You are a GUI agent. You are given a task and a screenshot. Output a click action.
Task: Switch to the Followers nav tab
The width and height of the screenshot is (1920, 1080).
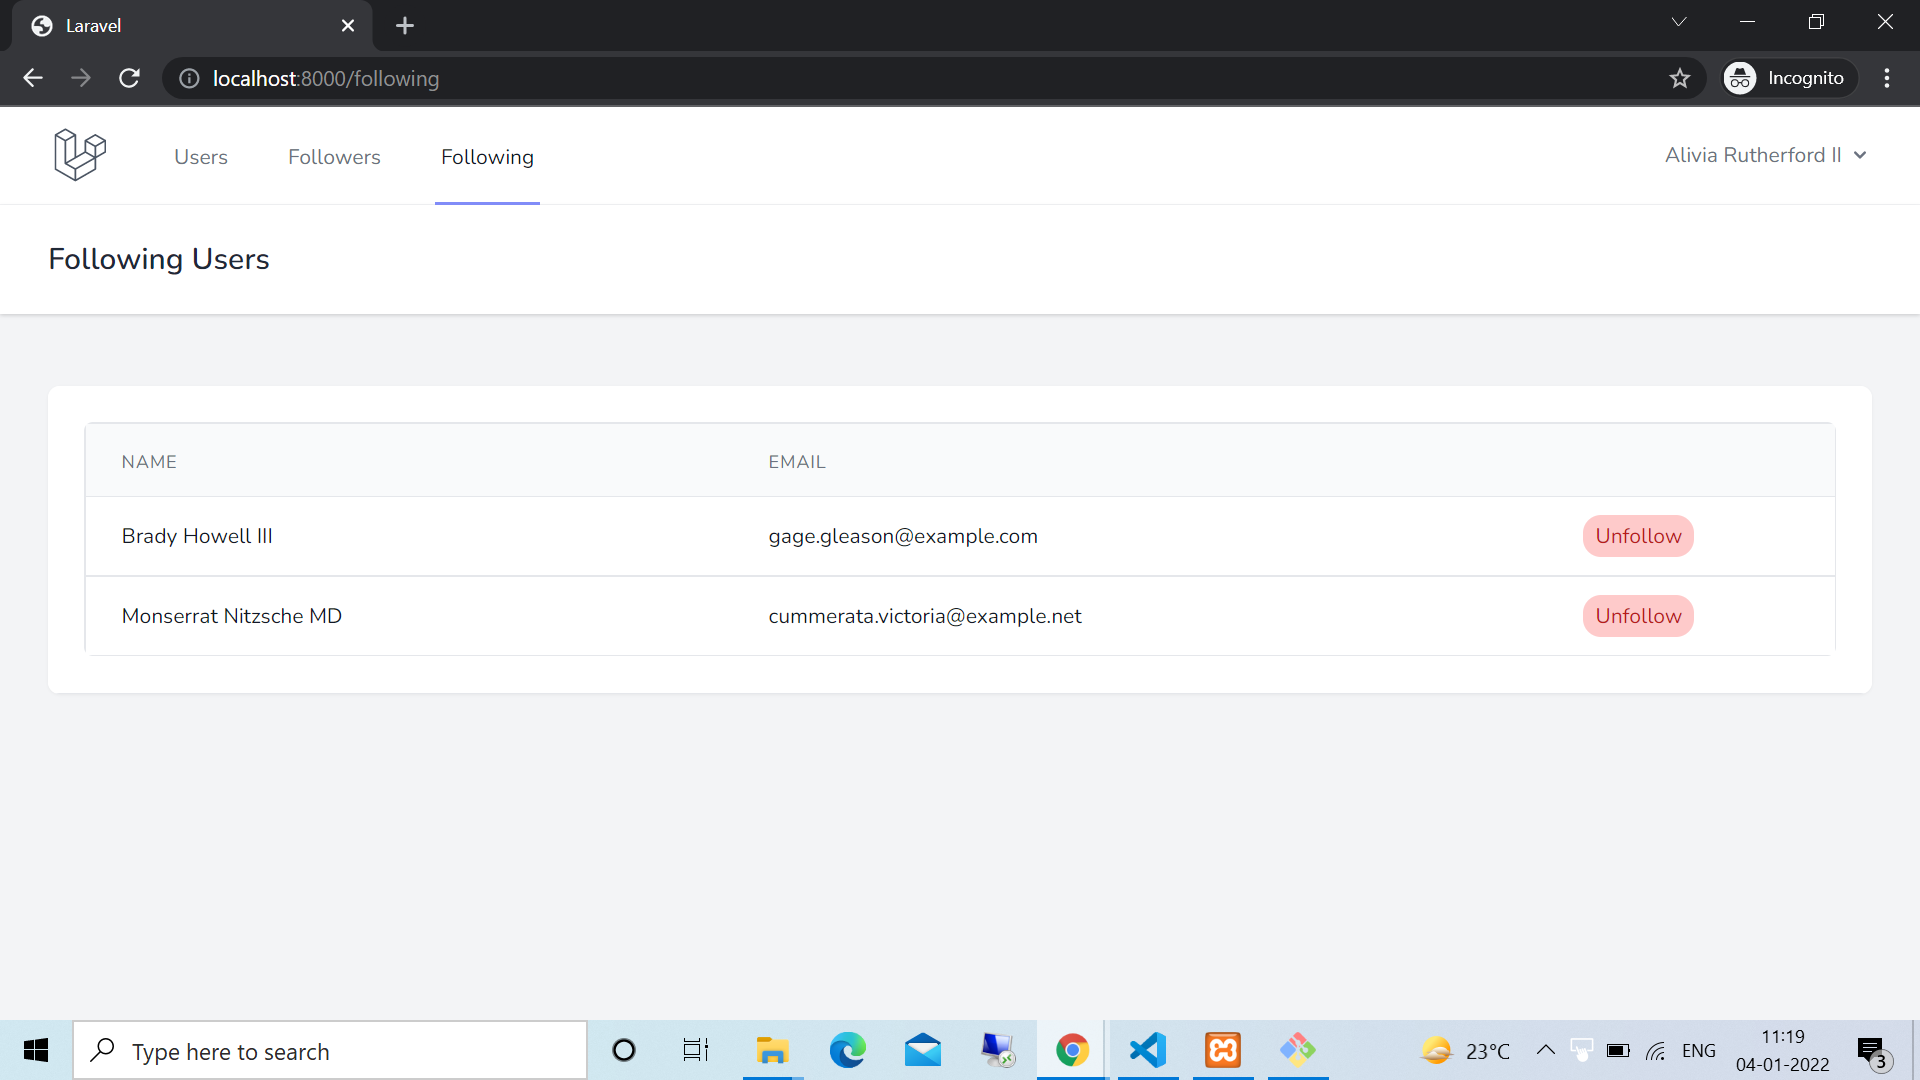click(x=334, y=157)
